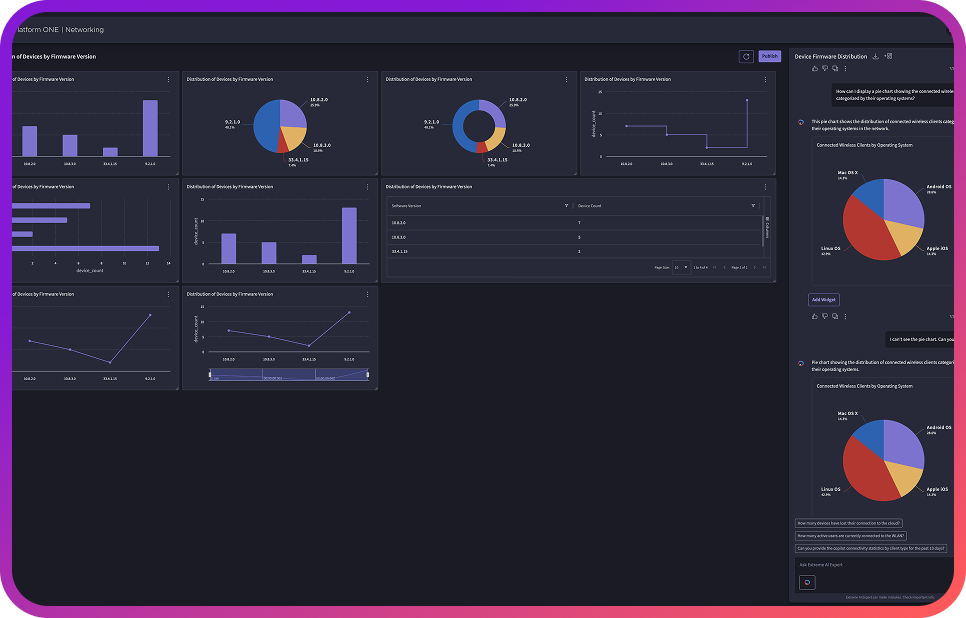Open the options menu on the table widget
966x618 pixels.
(766, 186)
